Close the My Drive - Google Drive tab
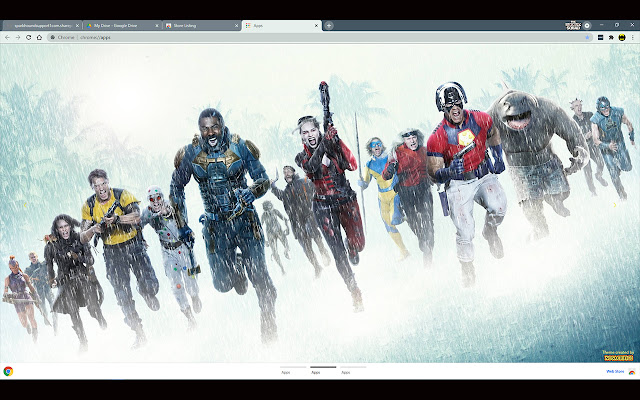This screenshot has height=400, width=640. pos(157,25)
